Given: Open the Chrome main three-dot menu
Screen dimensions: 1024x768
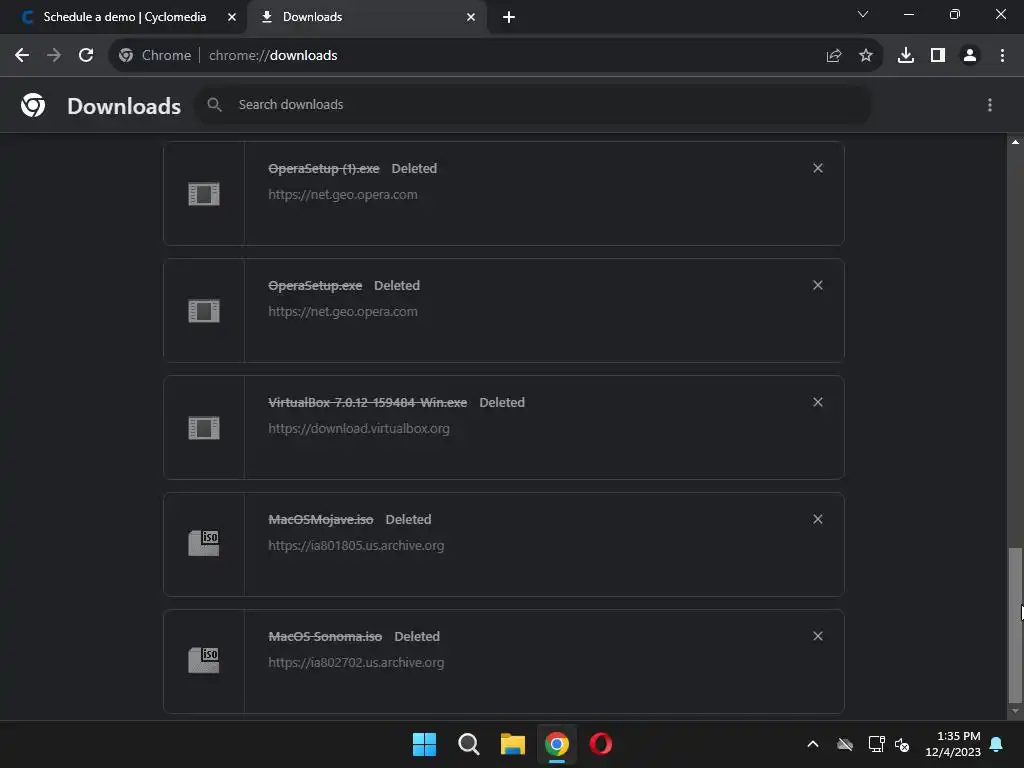Looking at the screenshot, I should coord(1002,56).
